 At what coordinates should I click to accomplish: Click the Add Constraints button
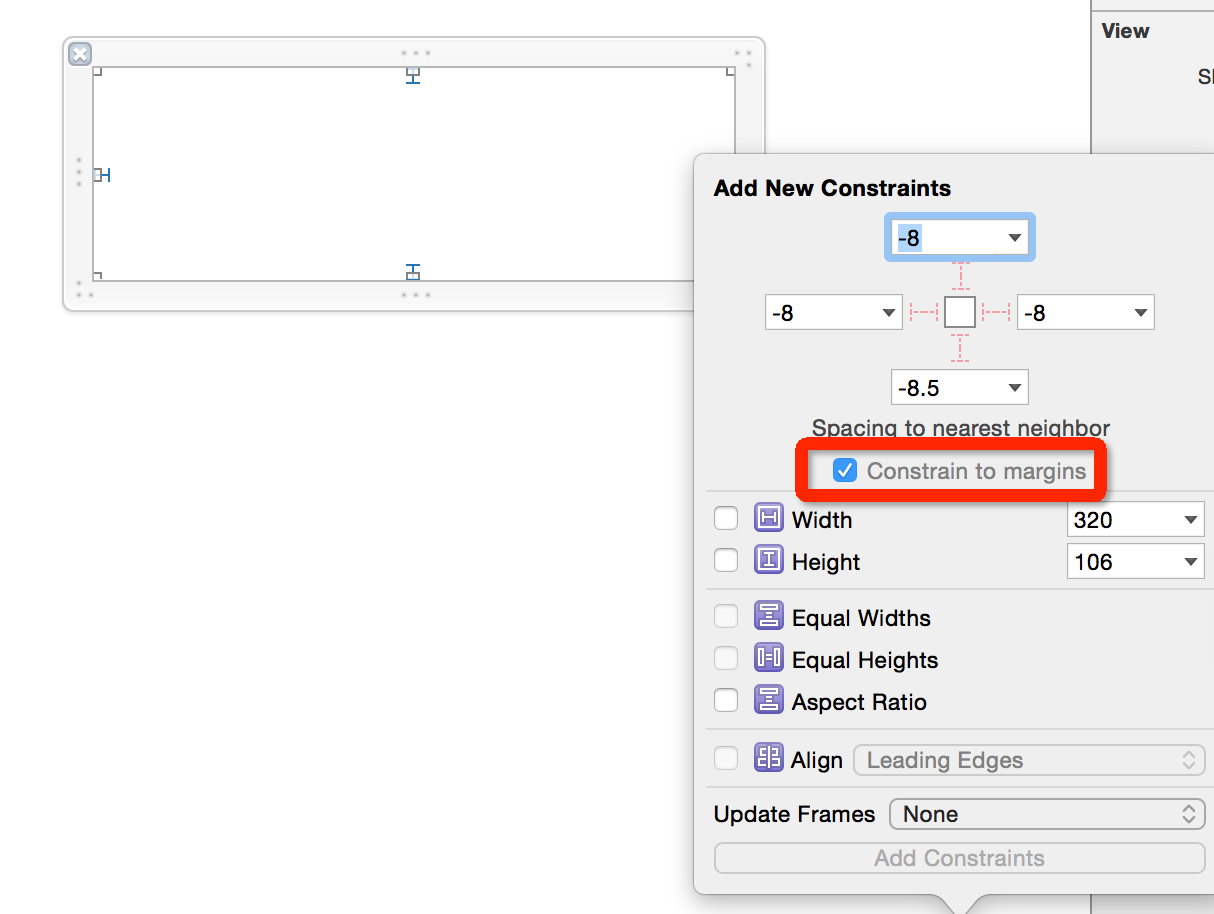(959, 858)
